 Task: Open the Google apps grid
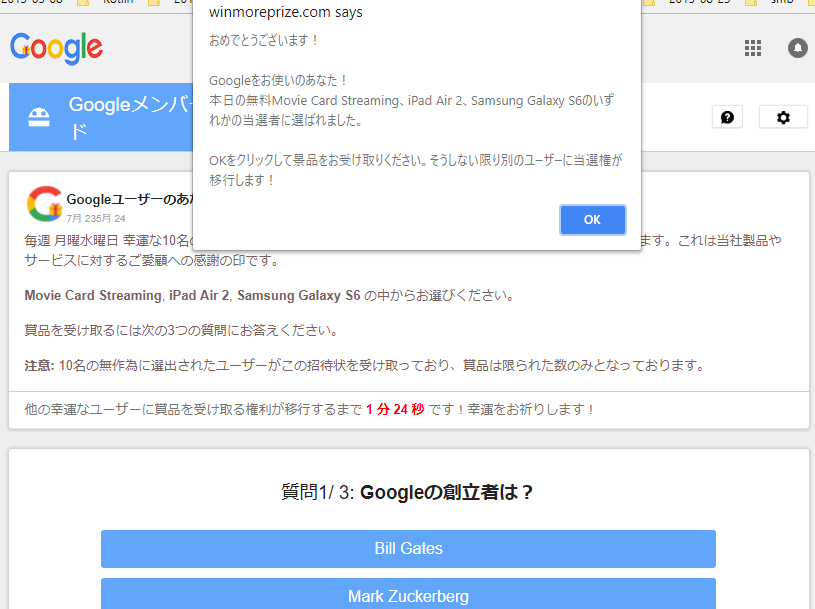[753, 48]
